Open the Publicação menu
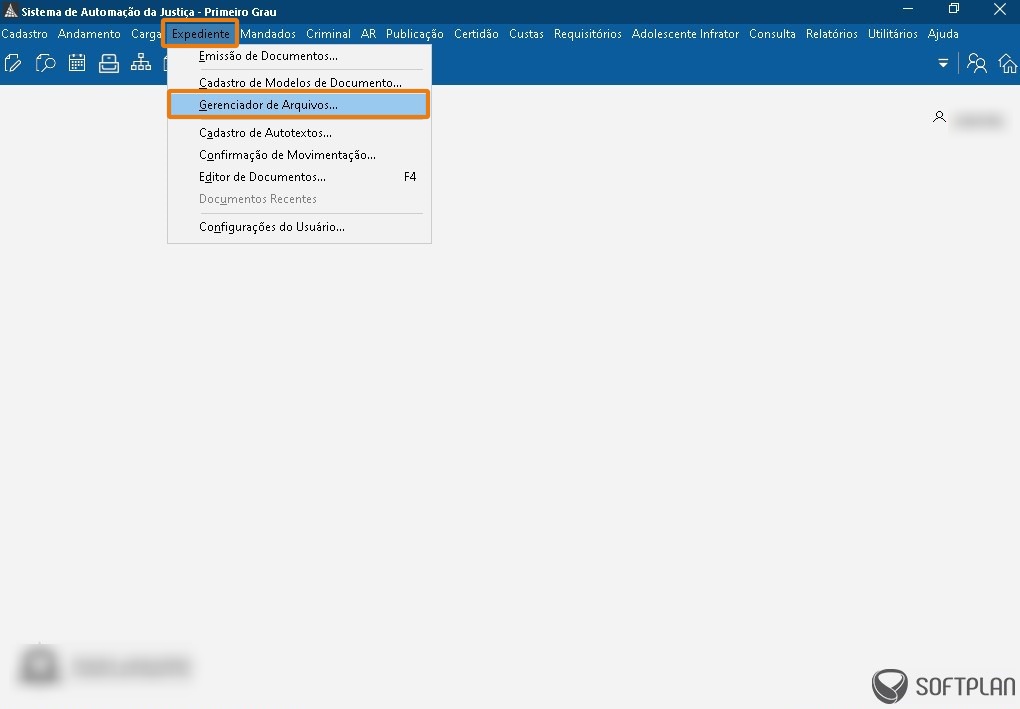The width and height of the screenshot is (1020, 709). click(414, 34)
